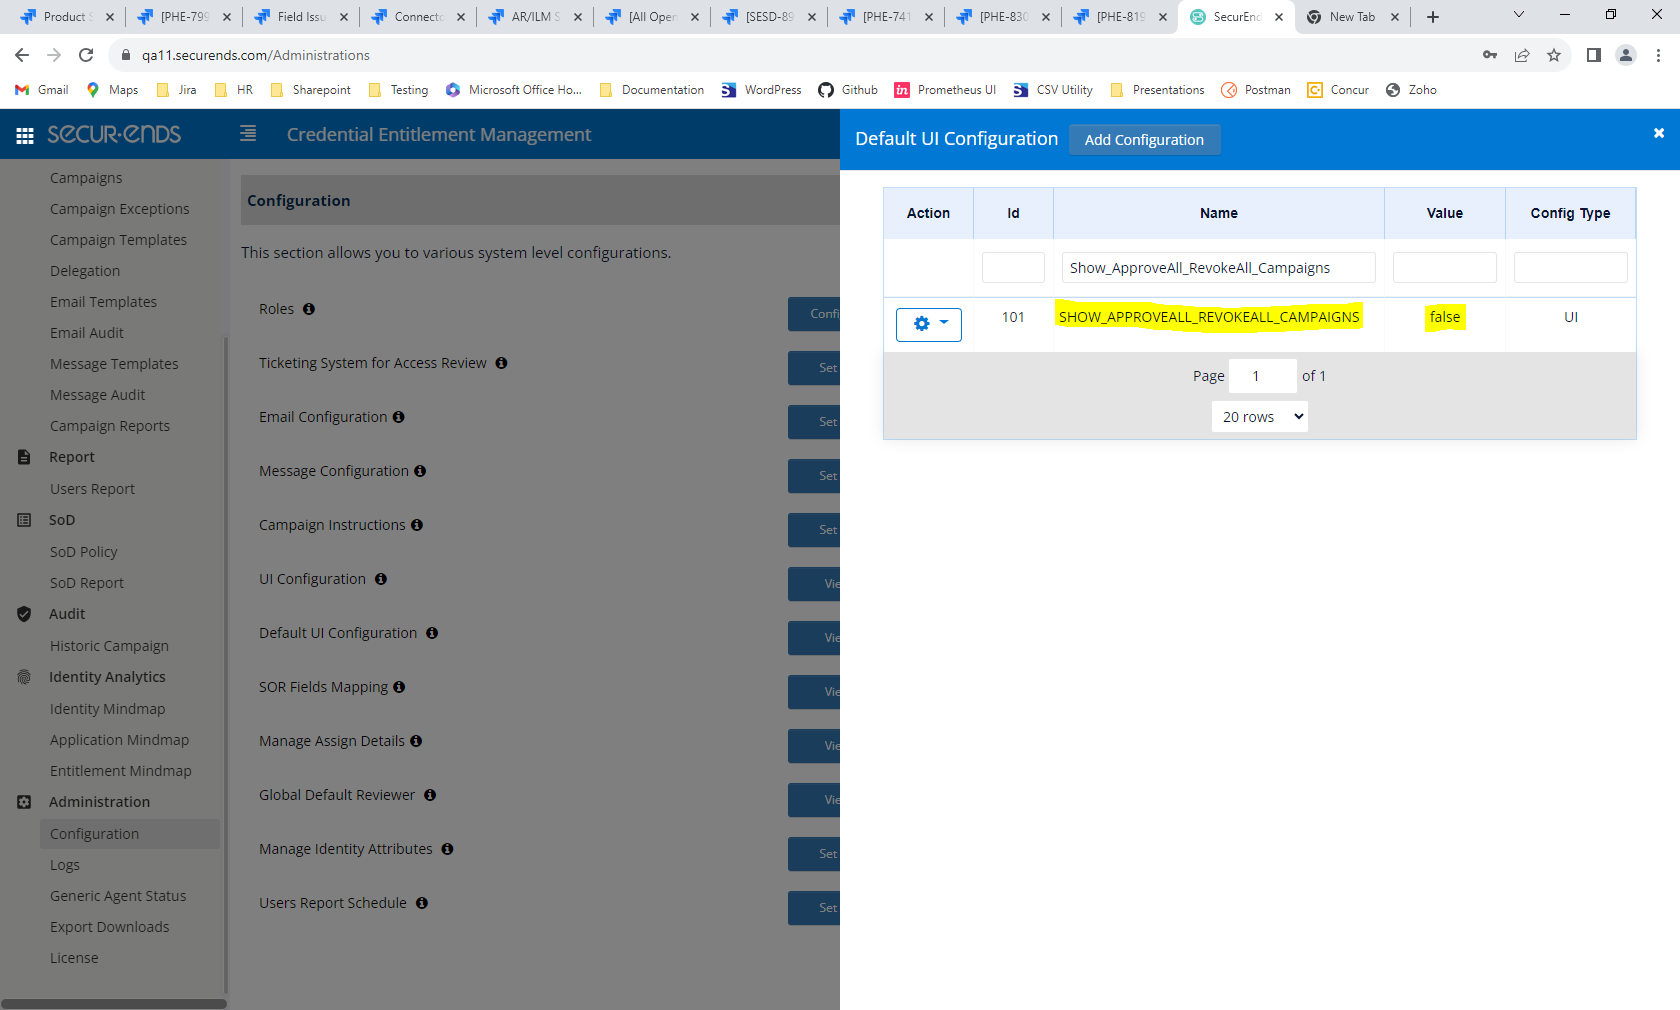Click the Report document icon in sidebar
The image size is (1680, 1010).
point(24,457)
